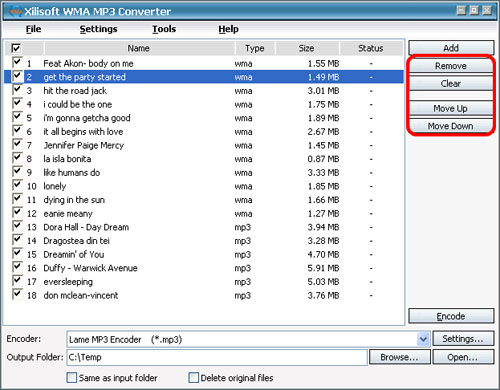Open the Tools menu
500x390 pixels.
tap(164, 29)
